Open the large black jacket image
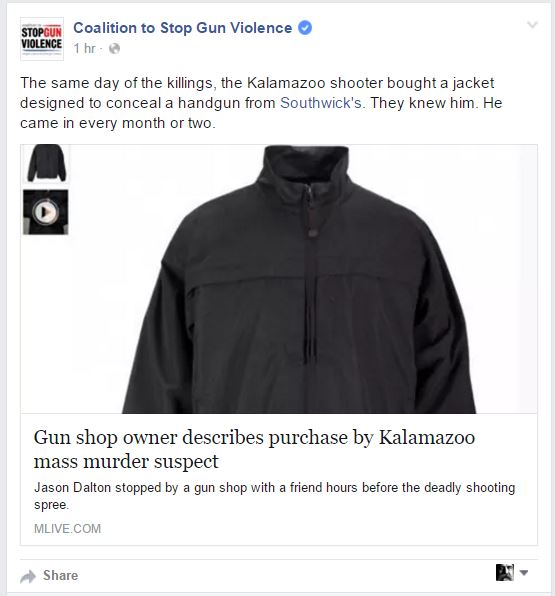The height and width of the screenshot is (596, 555). pos(279,279)
